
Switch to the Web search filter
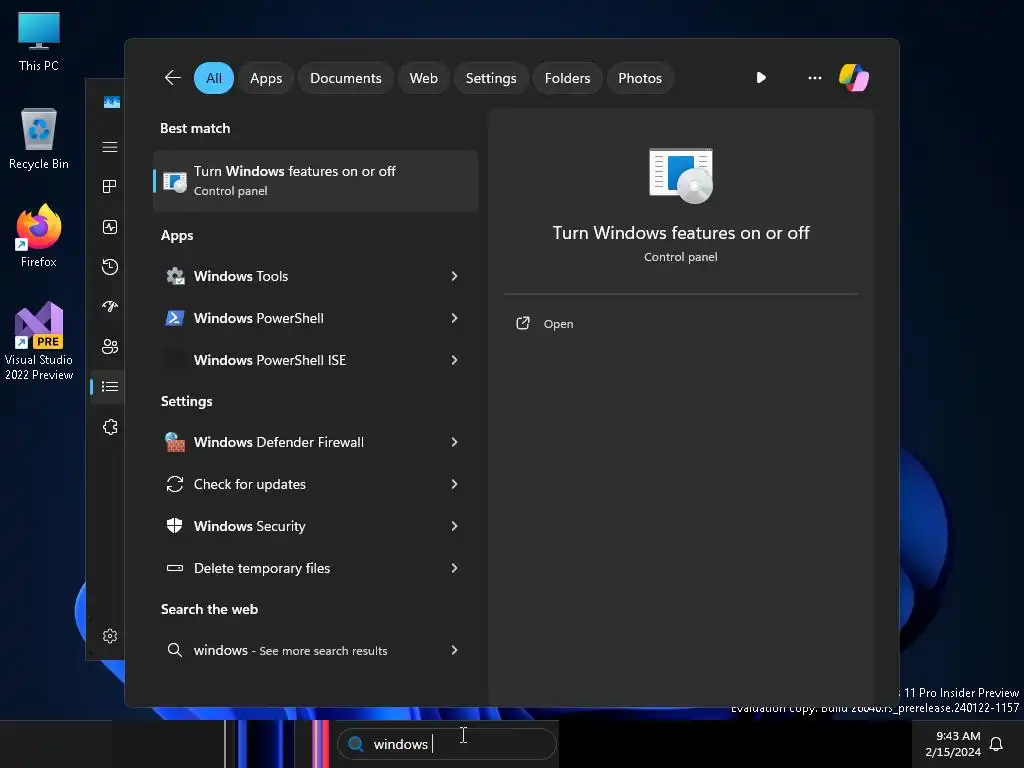point(423,78)
